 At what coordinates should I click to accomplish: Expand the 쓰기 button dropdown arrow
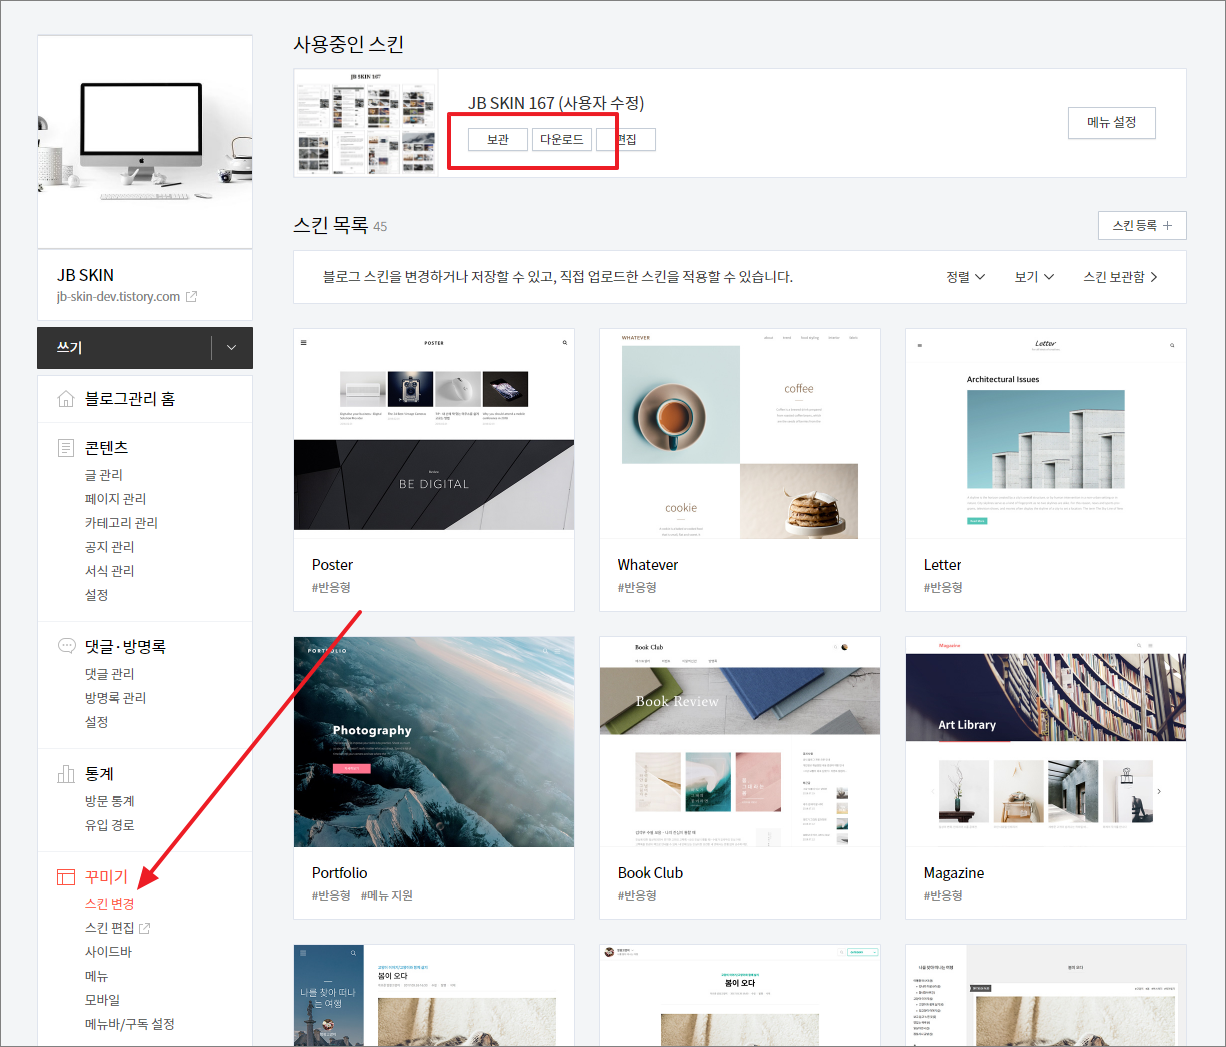[232, 348]
